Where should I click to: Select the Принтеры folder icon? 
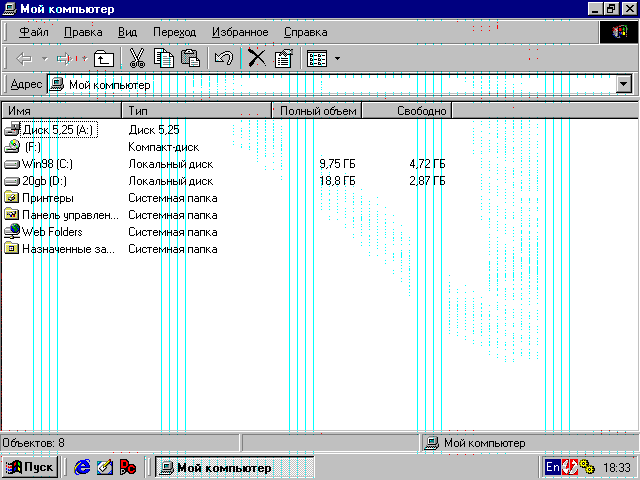point(11,198)
